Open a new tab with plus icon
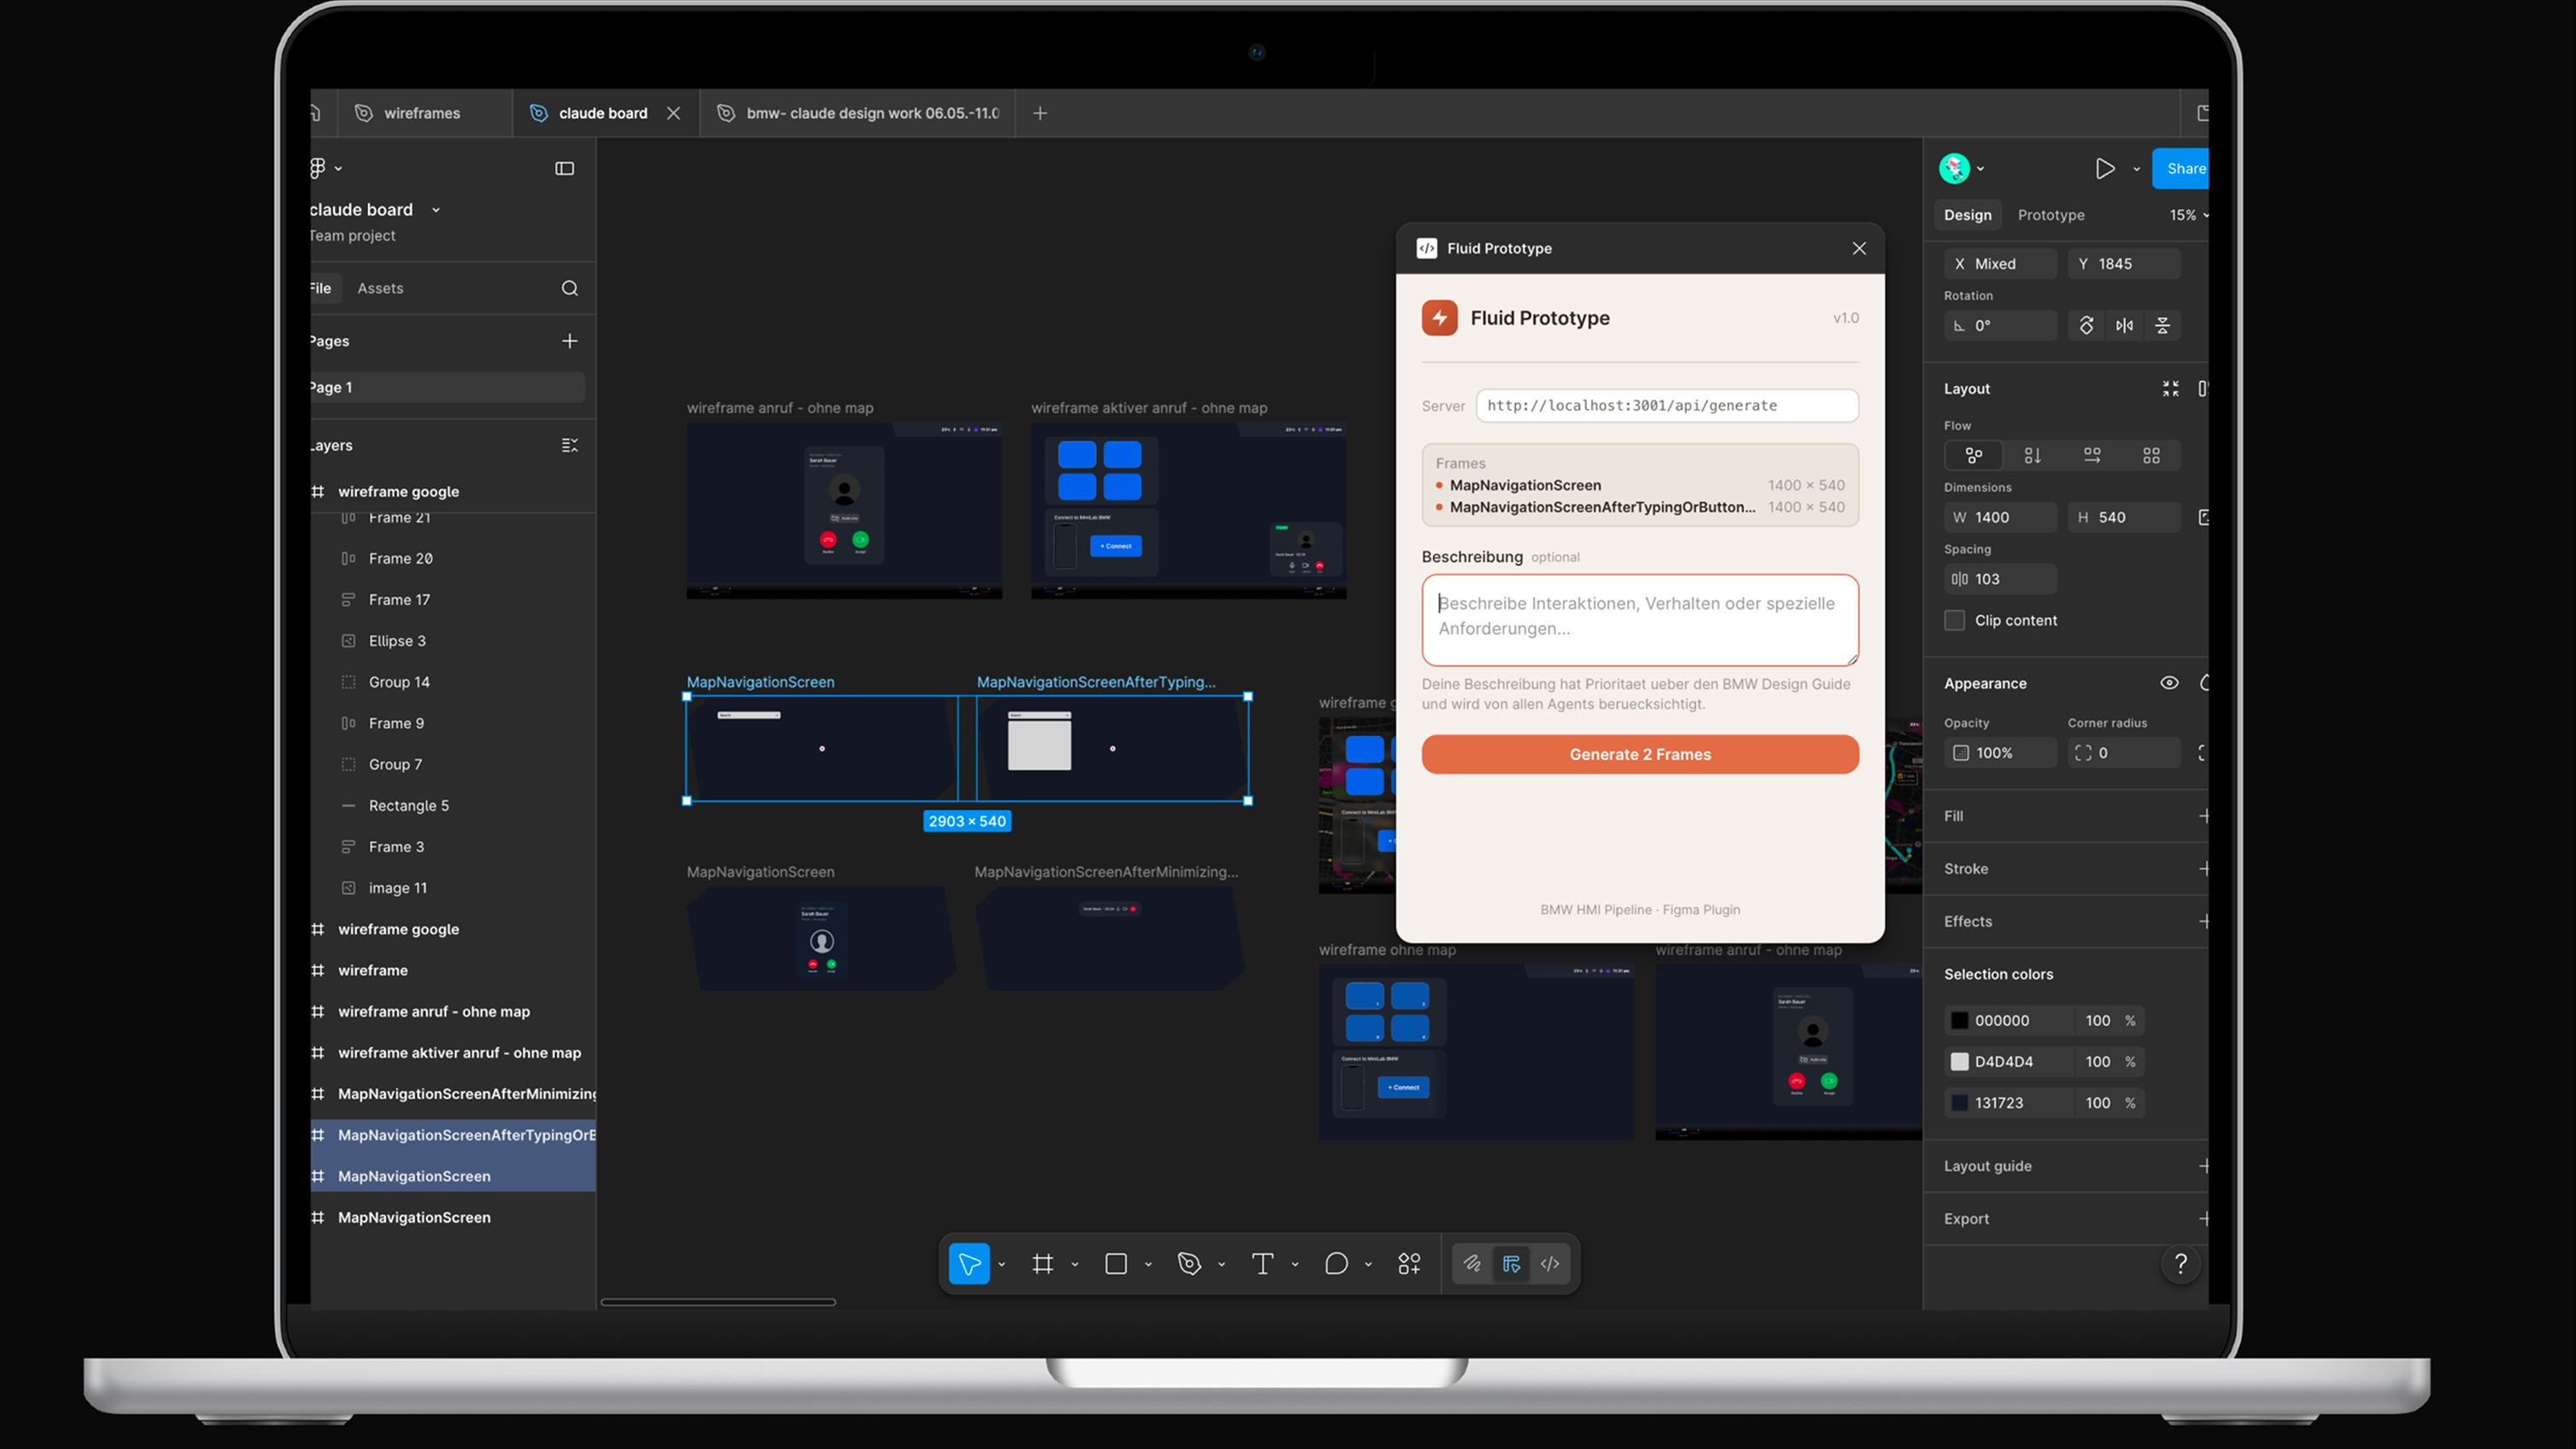 pos(1040,113)
